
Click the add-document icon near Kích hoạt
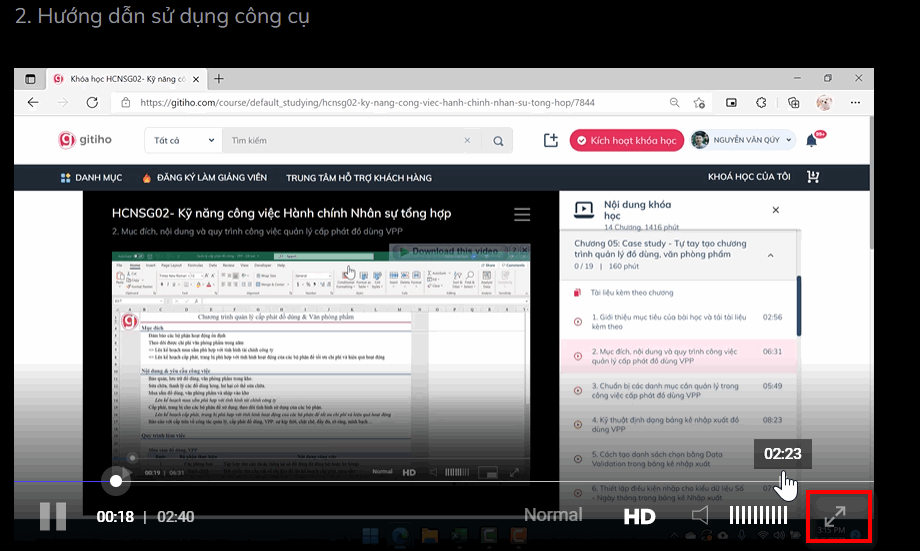tap(550, 140)
